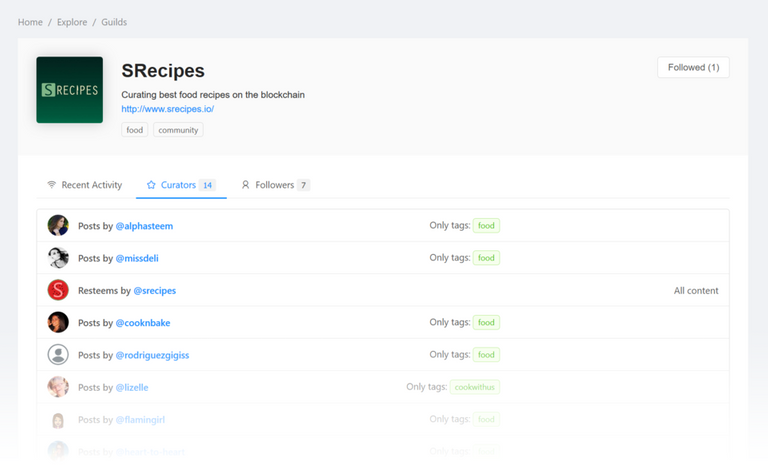Click the cookwithus tag in @lizelle row
Viewport: 768px width, 468px height.
click(475, 387)
